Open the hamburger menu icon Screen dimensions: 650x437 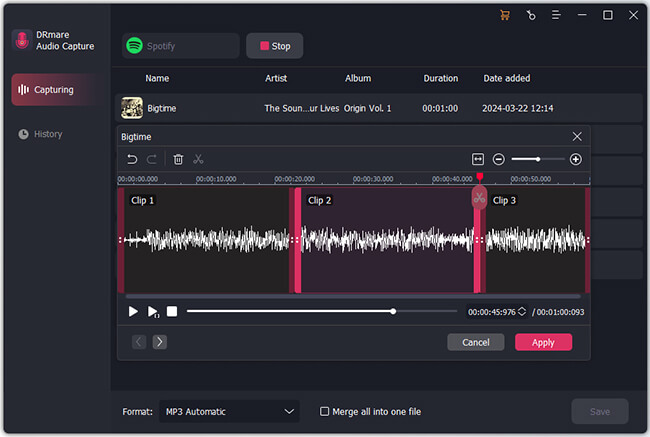pyautogui.click(x=556, y=15)
